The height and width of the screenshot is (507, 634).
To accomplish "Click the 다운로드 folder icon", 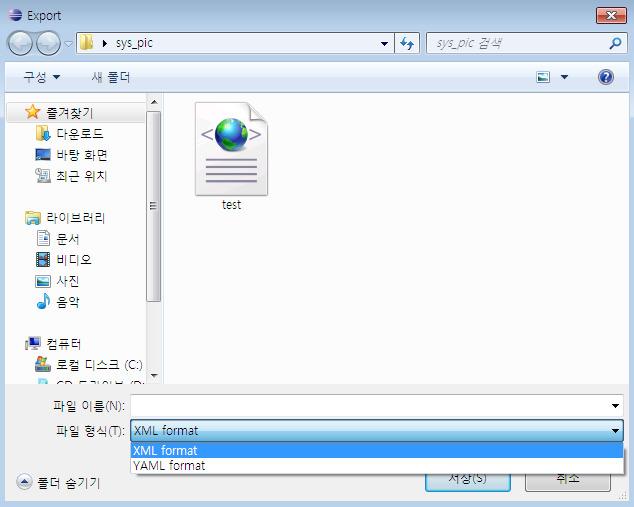I will tap(43, 133).
